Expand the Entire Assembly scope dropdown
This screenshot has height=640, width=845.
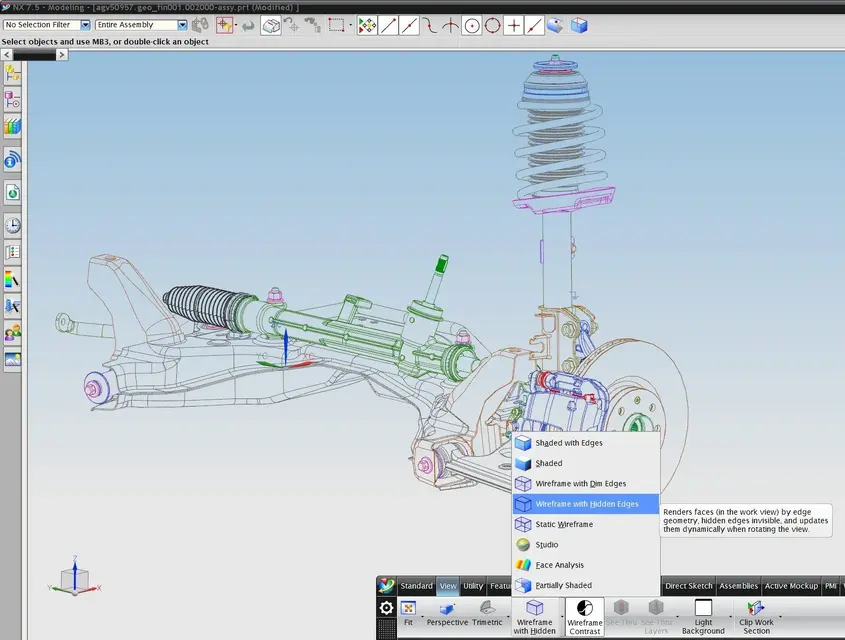click(182, 25)
